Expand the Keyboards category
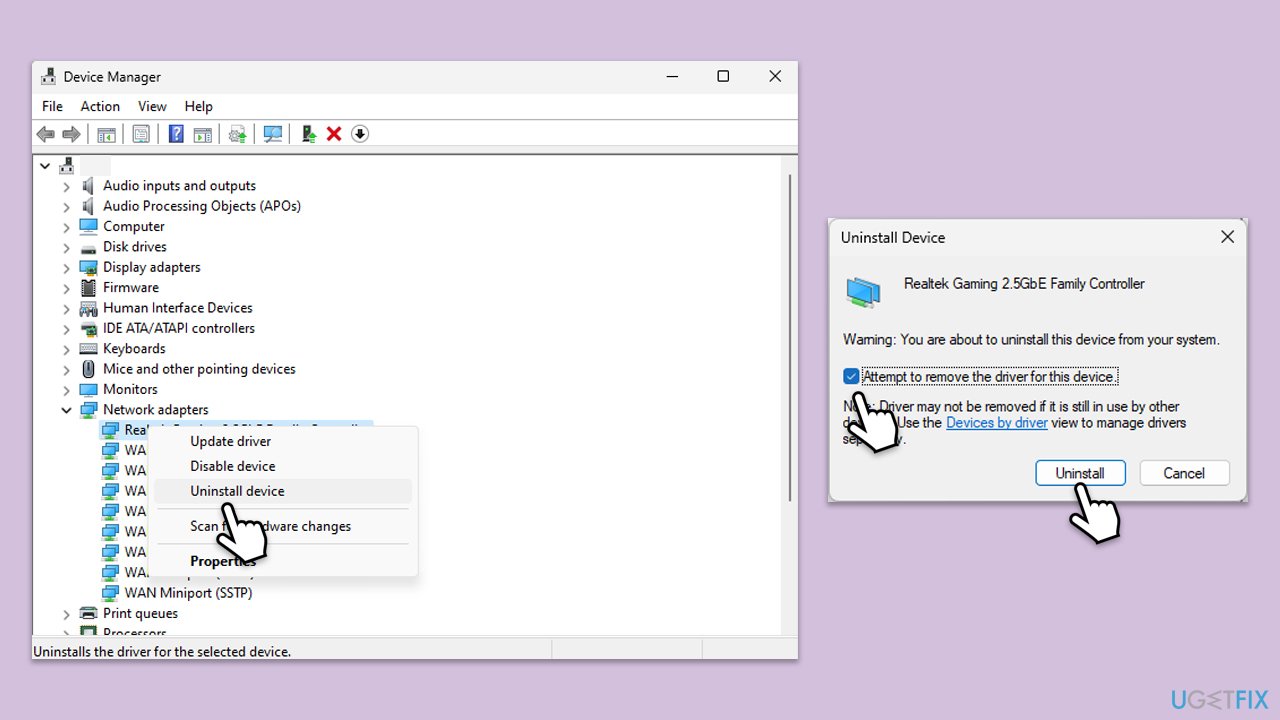Viewport: 1280px width, 720px height. [66, 349]
